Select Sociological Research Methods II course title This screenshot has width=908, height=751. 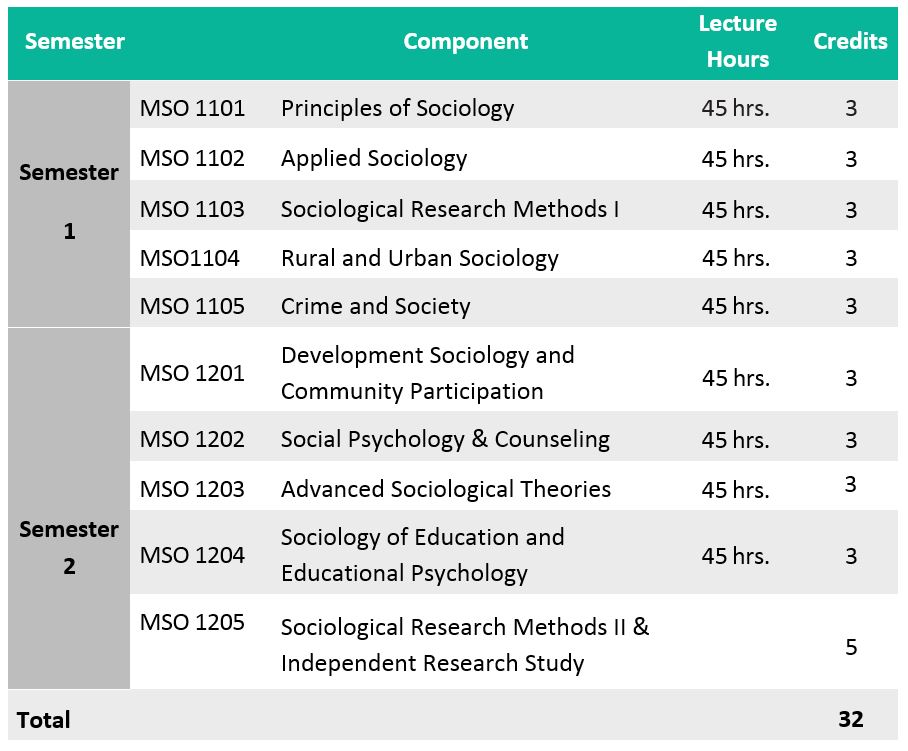tap(465, 627)
